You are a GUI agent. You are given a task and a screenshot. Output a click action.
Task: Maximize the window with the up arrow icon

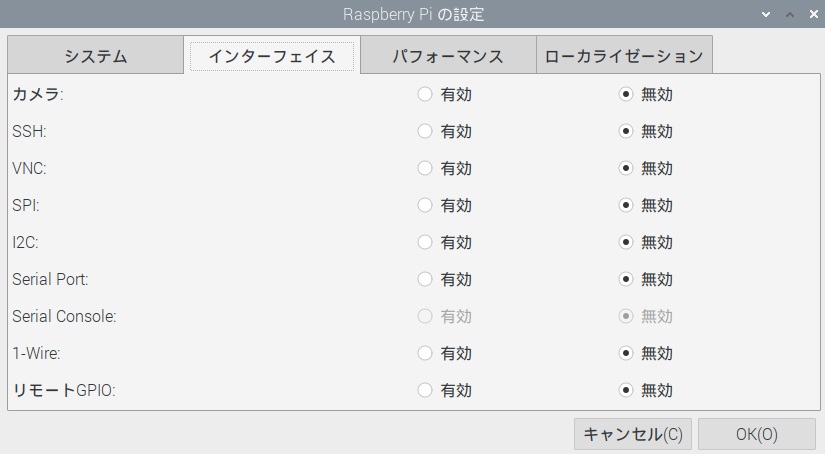(790, 14)
